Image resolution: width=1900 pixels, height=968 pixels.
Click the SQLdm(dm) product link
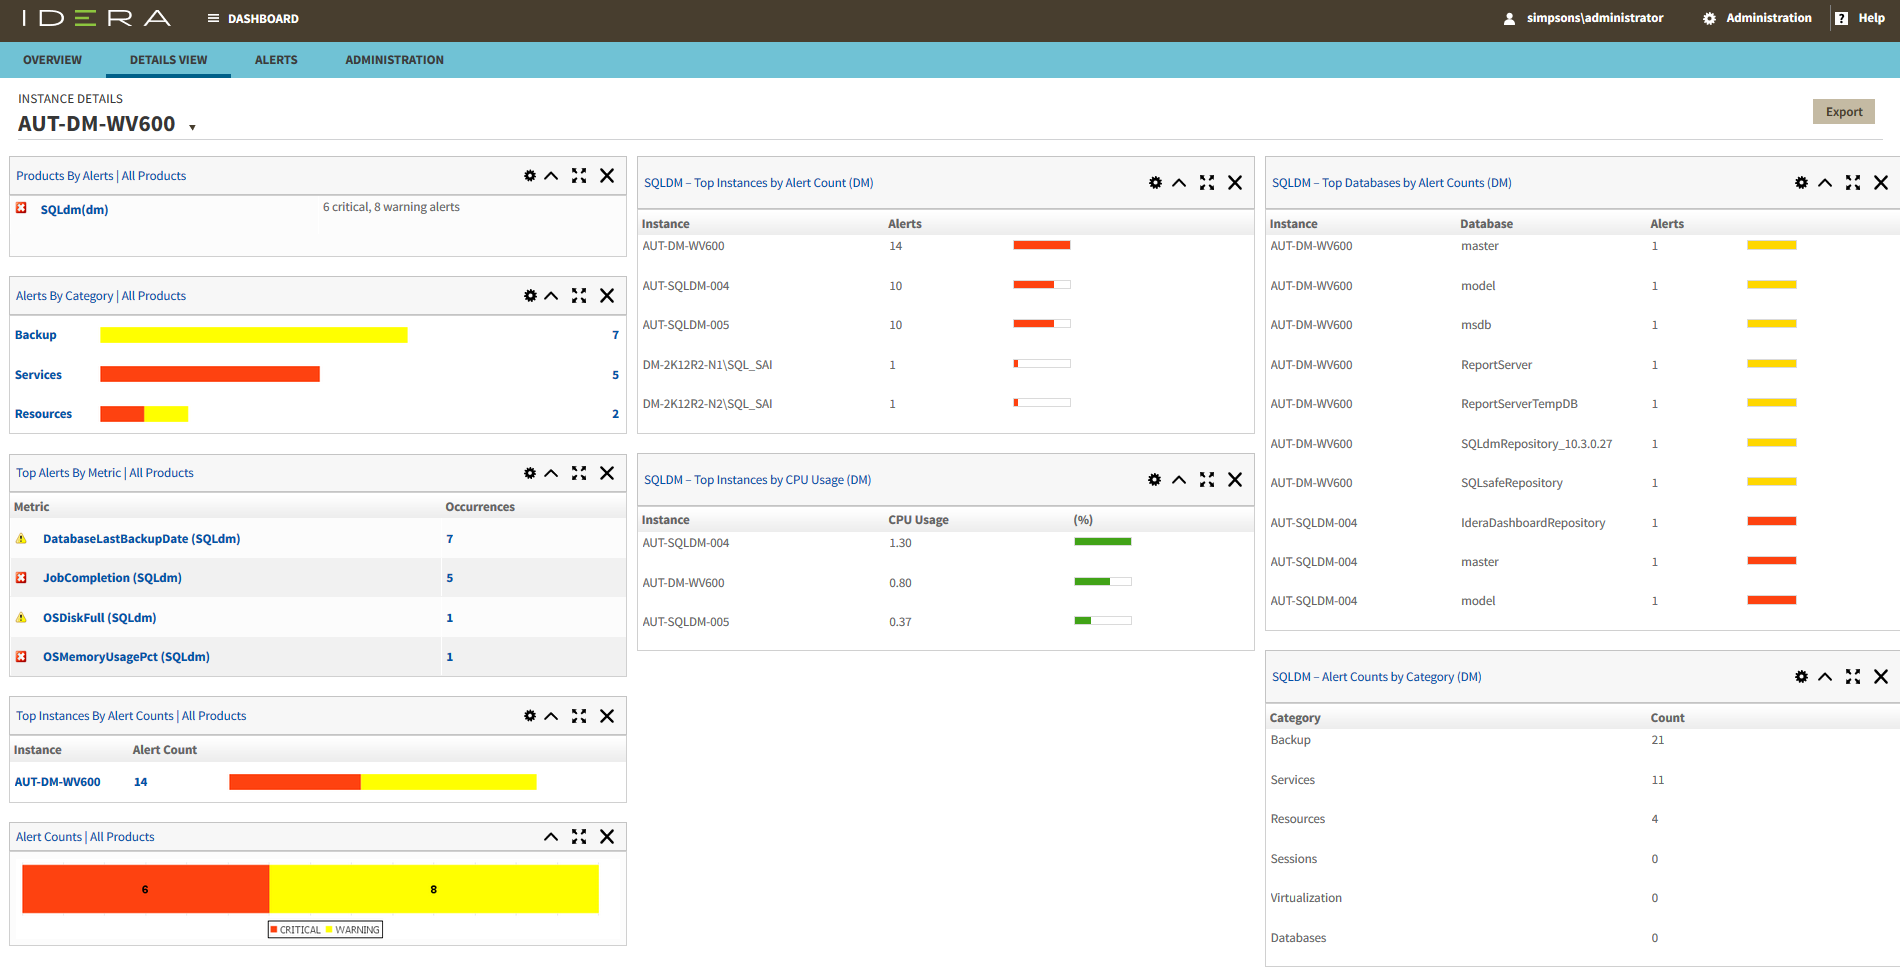click(x=74, y=210)
